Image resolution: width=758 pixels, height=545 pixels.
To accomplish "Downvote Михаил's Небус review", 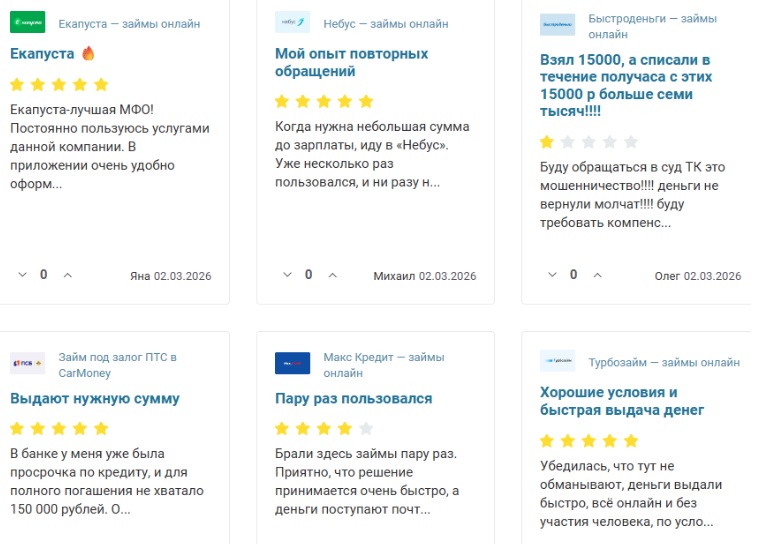I will tap(288, 275).
